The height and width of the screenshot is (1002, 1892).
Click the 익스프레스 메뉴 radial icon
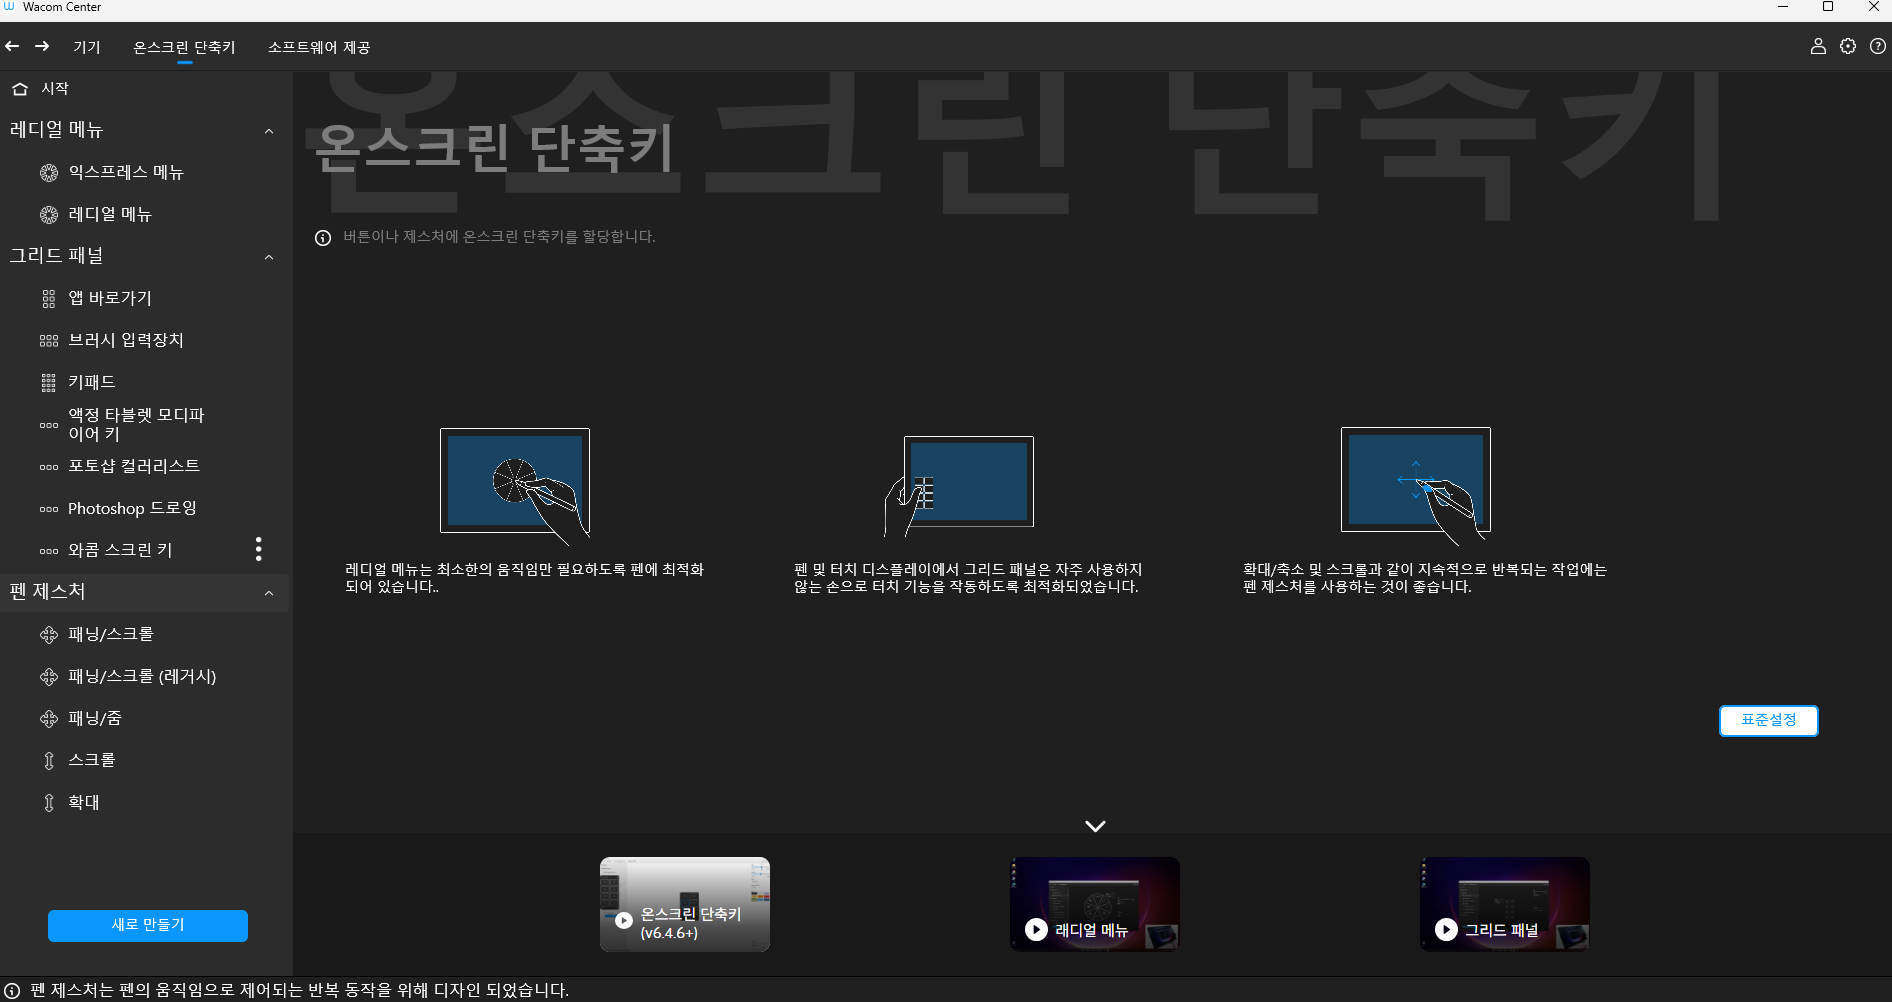point(49,173)
